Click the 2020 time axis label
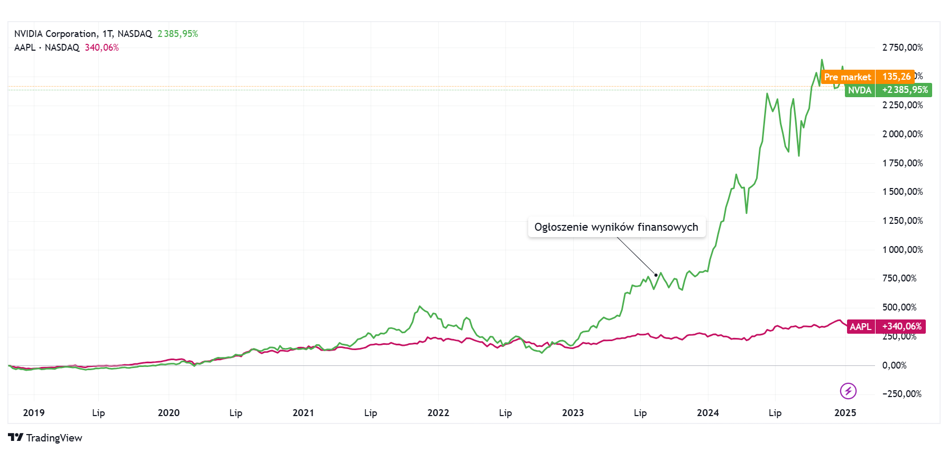948x452 pixels. click(x=169, y=413)
